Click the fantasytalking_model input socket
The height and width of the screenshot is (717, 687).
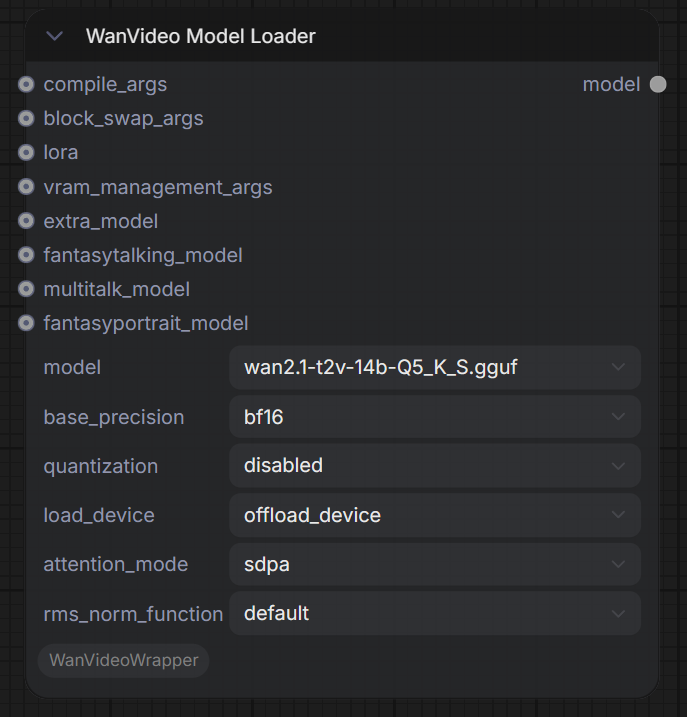26,255
